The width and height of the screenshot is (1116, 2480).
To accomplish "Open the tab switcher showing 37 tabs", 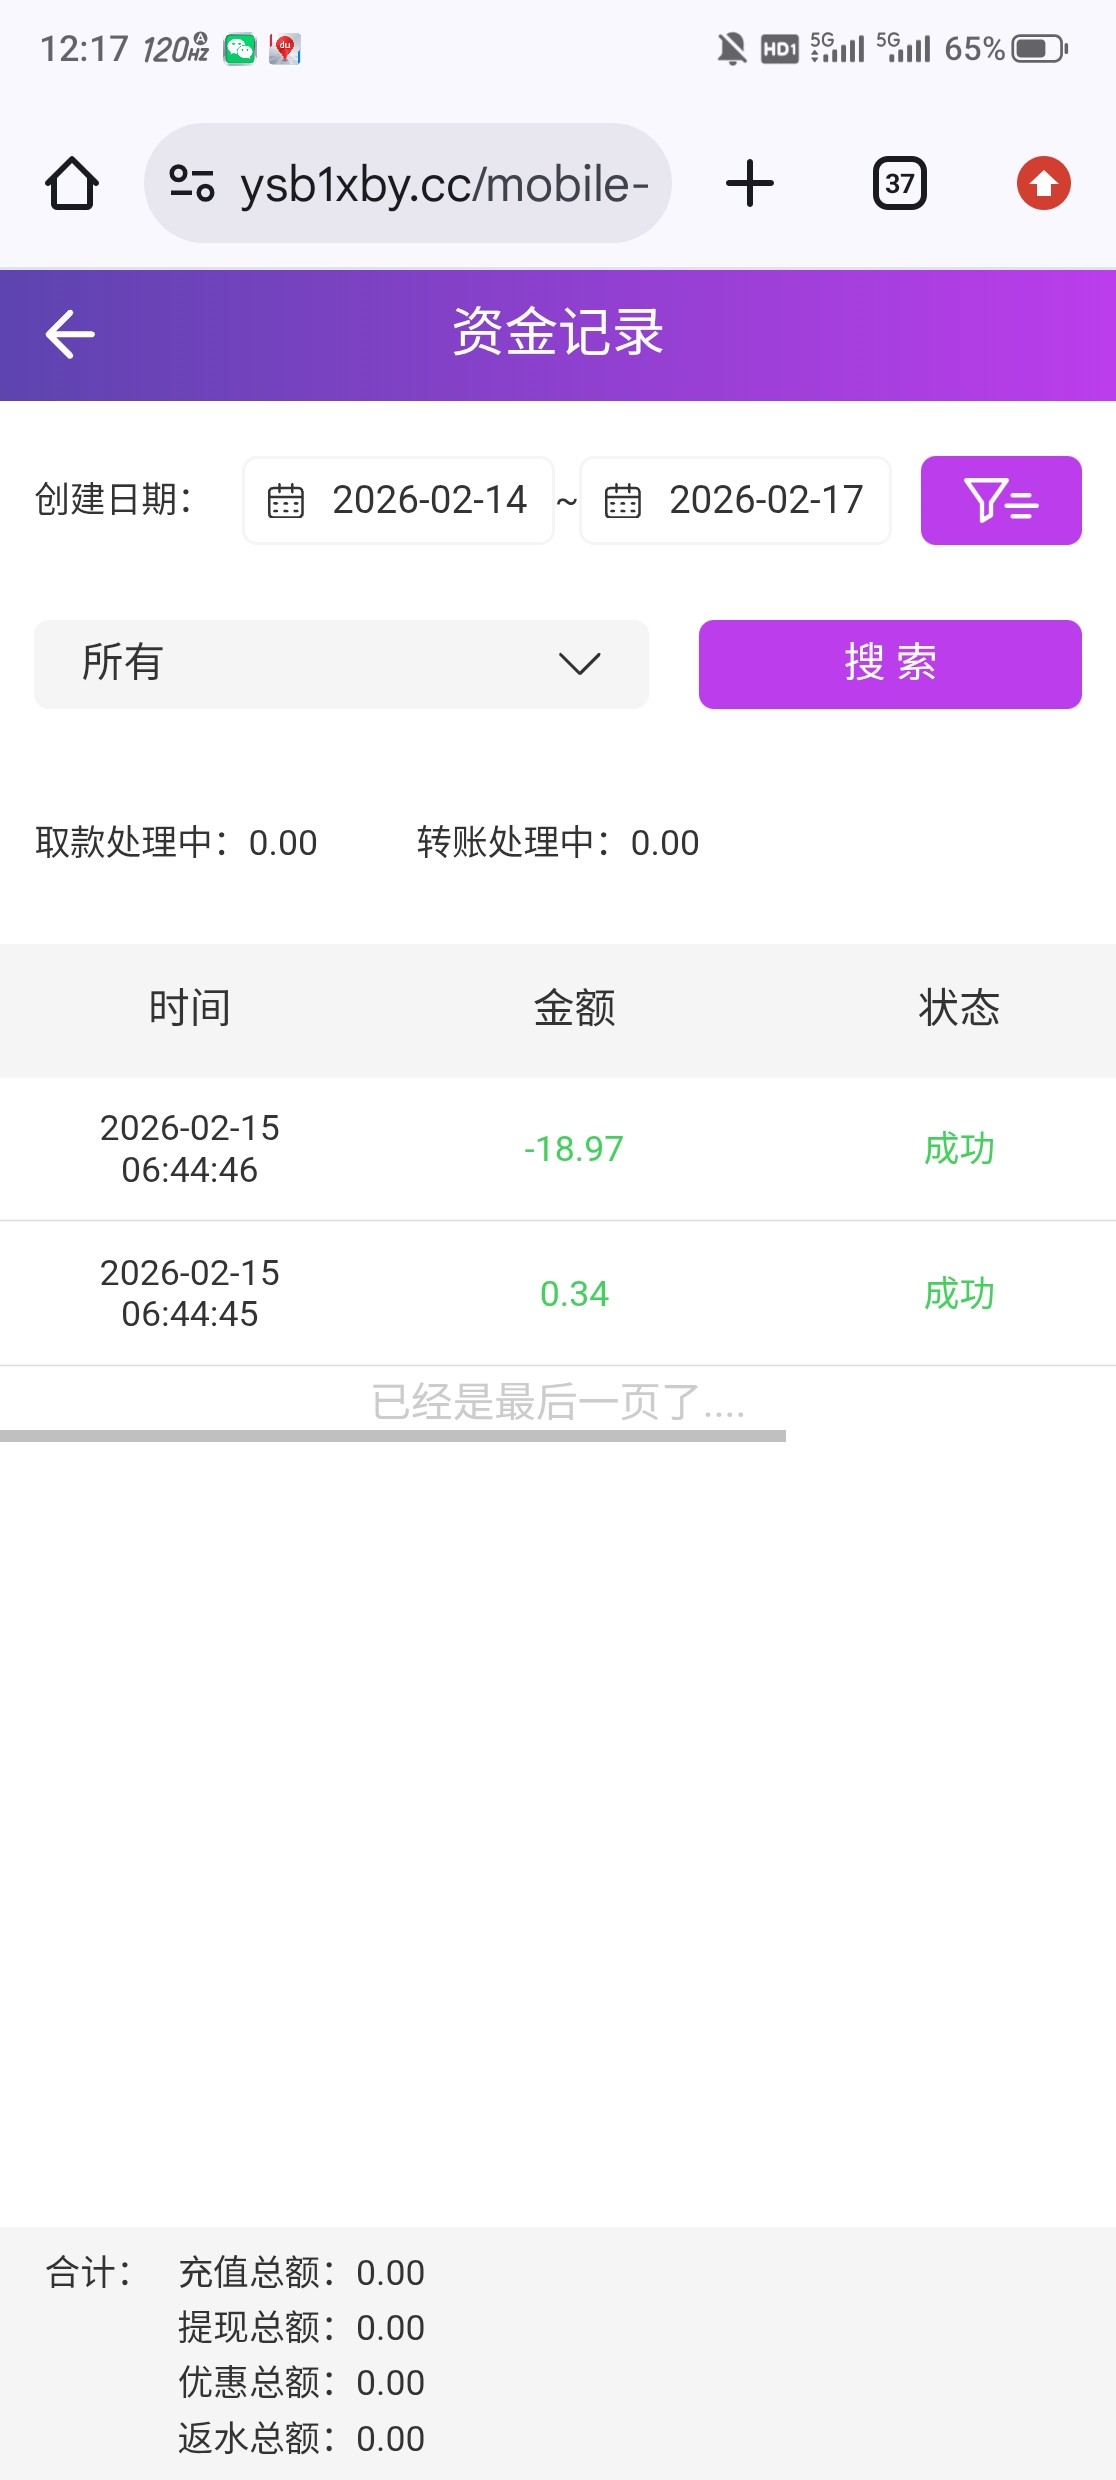I will pos(900,184).
